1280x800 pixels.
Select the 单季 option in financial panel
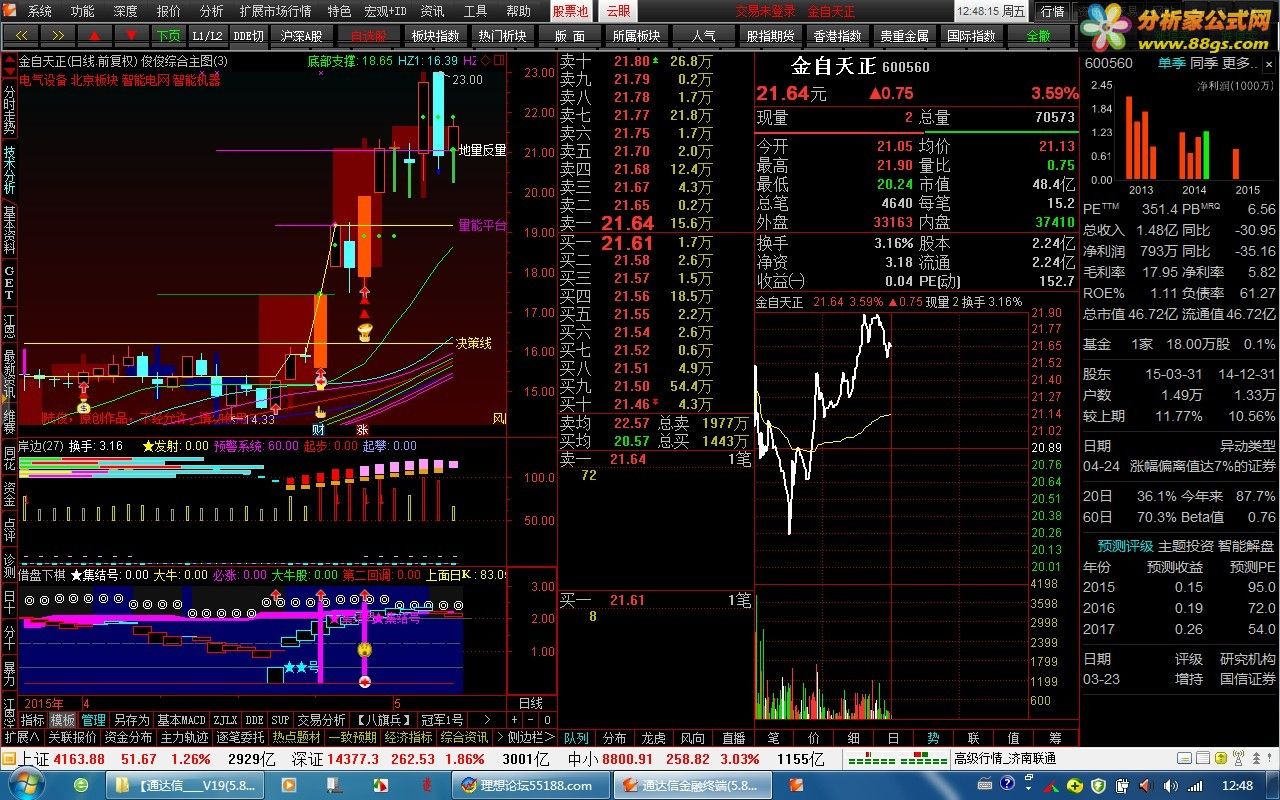pos(1171,63)
